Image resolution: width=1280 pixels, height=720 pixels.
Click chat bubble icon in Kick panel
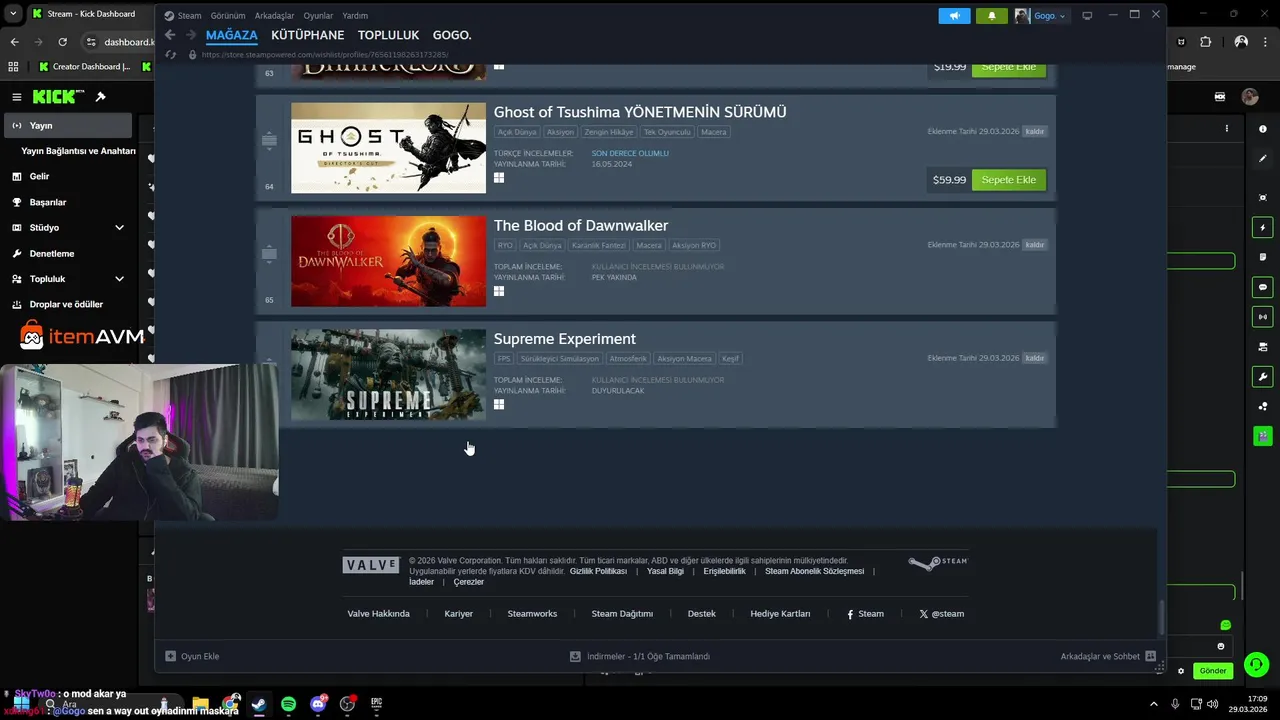(1262, 287)
